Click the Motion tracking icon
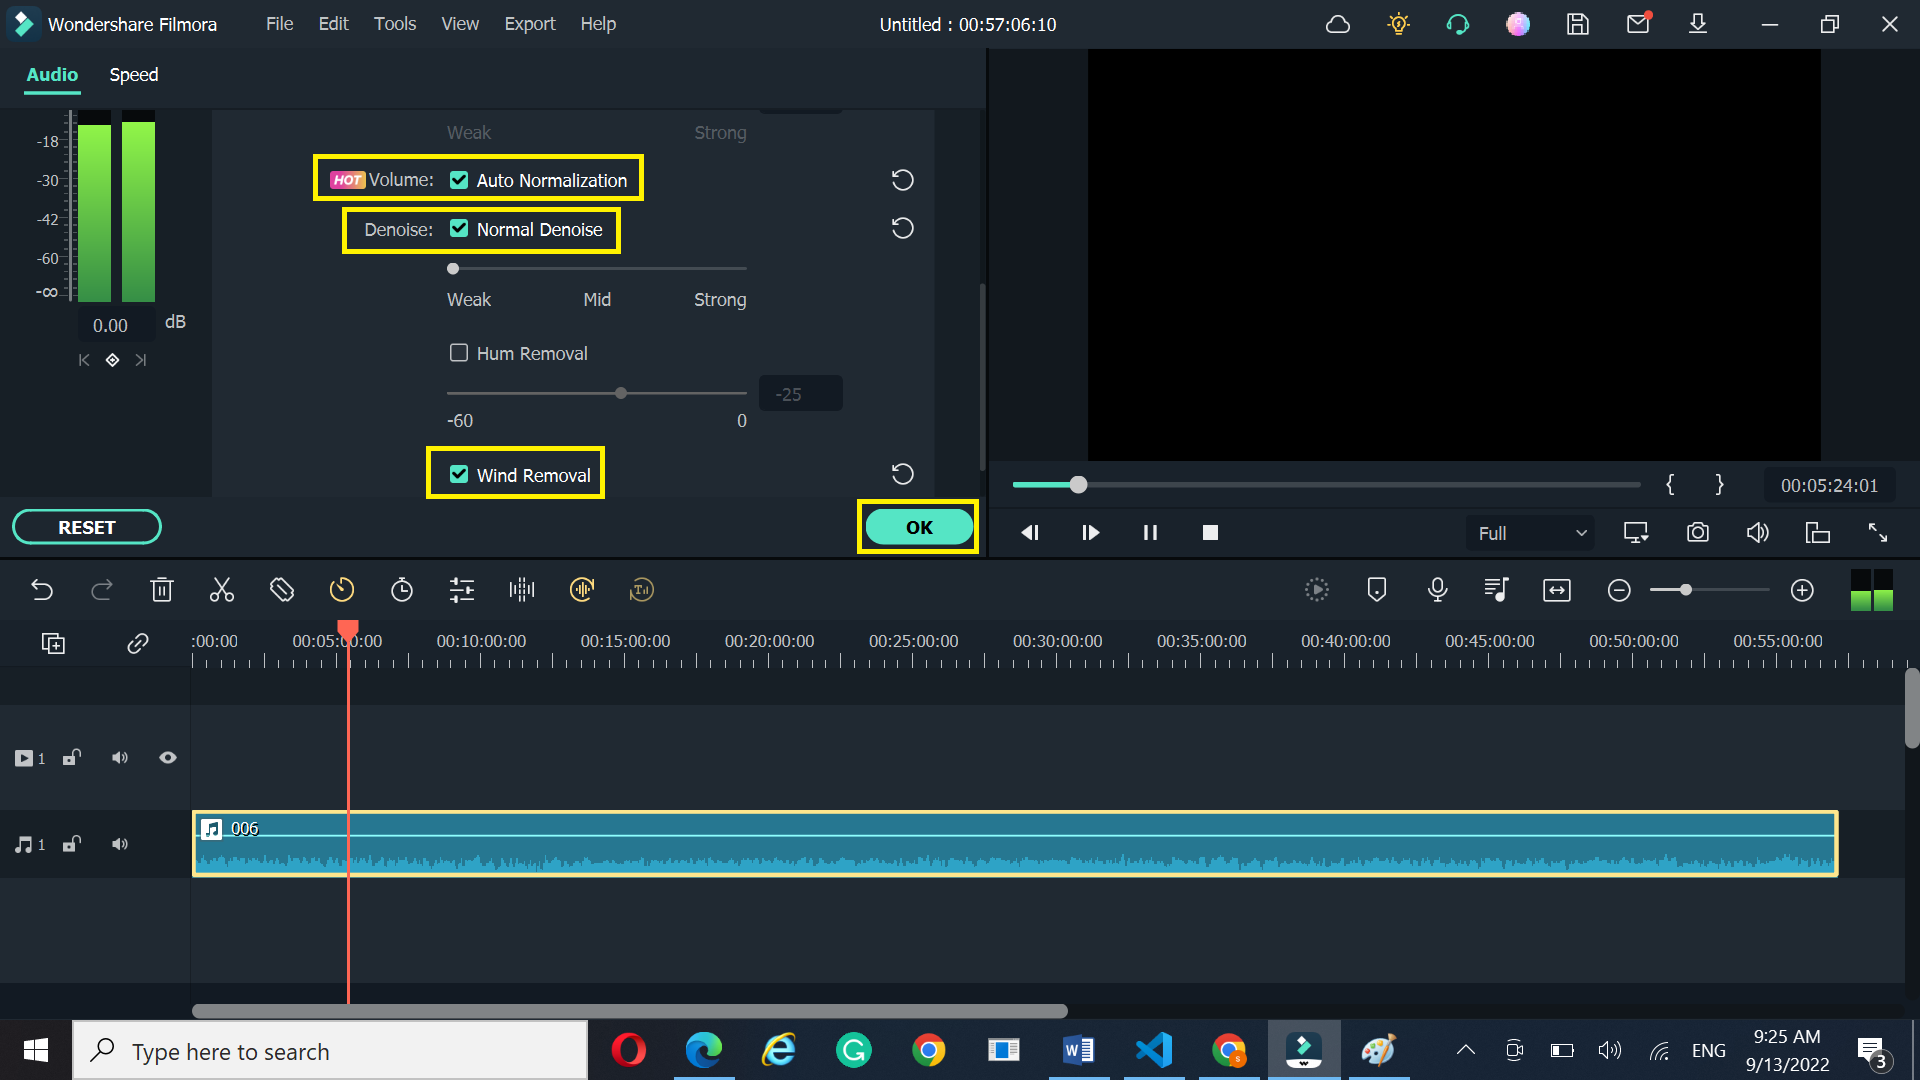 tap(1316, 591)
